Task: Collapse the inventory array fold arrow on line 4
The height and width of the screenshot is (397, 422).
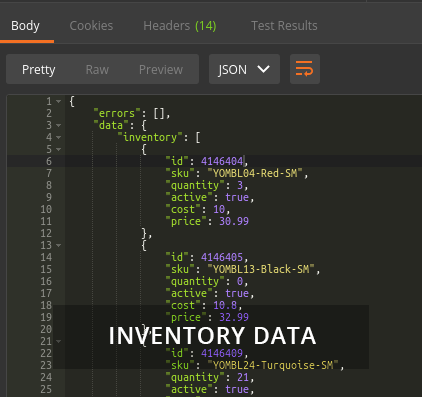Action: pos(59,137)
